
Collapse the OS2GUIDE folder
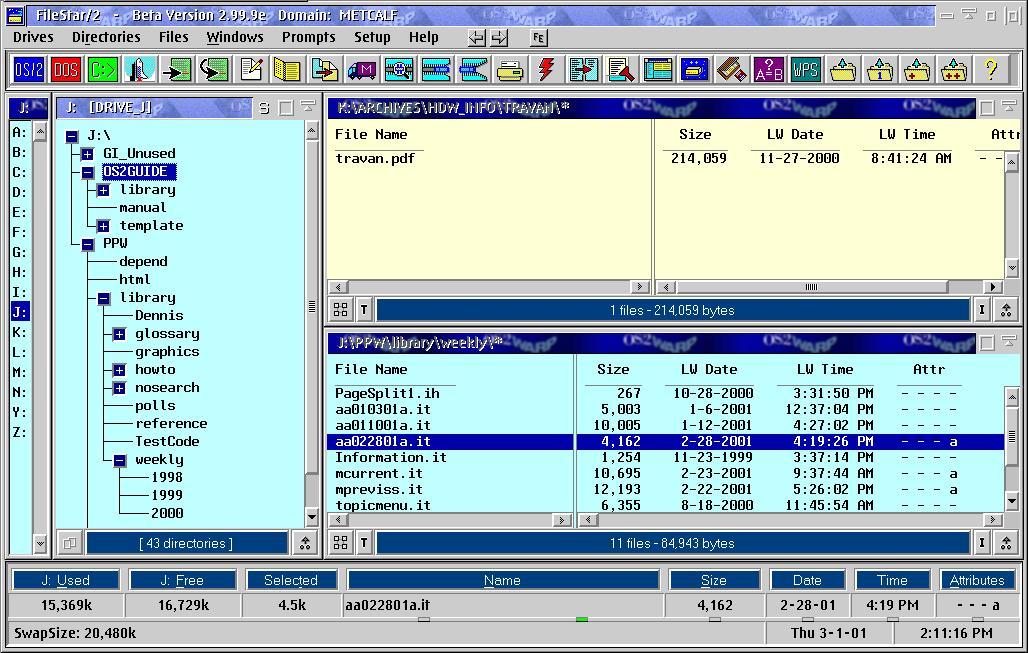pos(87,172)
